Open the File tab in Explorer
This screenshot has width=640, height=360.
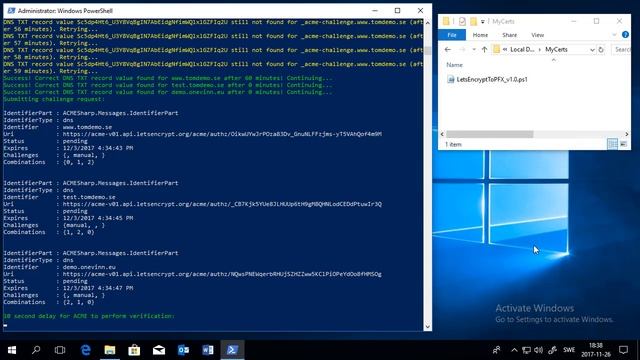click(452, 35)
